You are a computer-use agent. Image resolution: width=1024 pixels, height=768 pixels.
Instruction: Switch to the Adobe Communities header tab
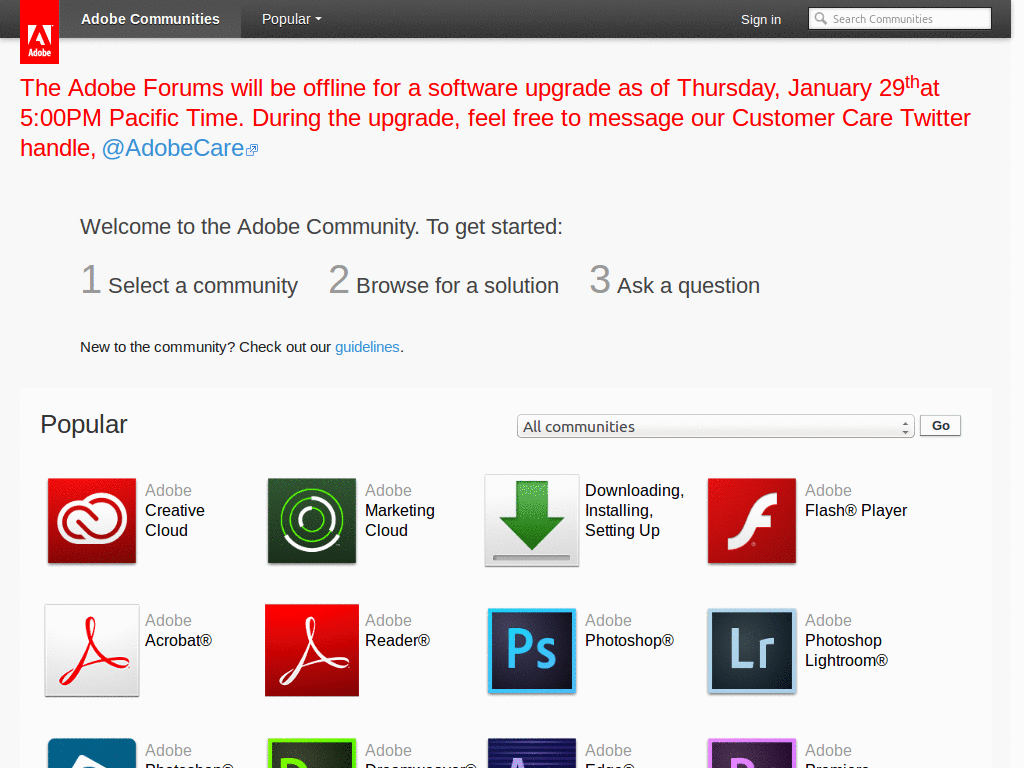click(x=149, y=18)
